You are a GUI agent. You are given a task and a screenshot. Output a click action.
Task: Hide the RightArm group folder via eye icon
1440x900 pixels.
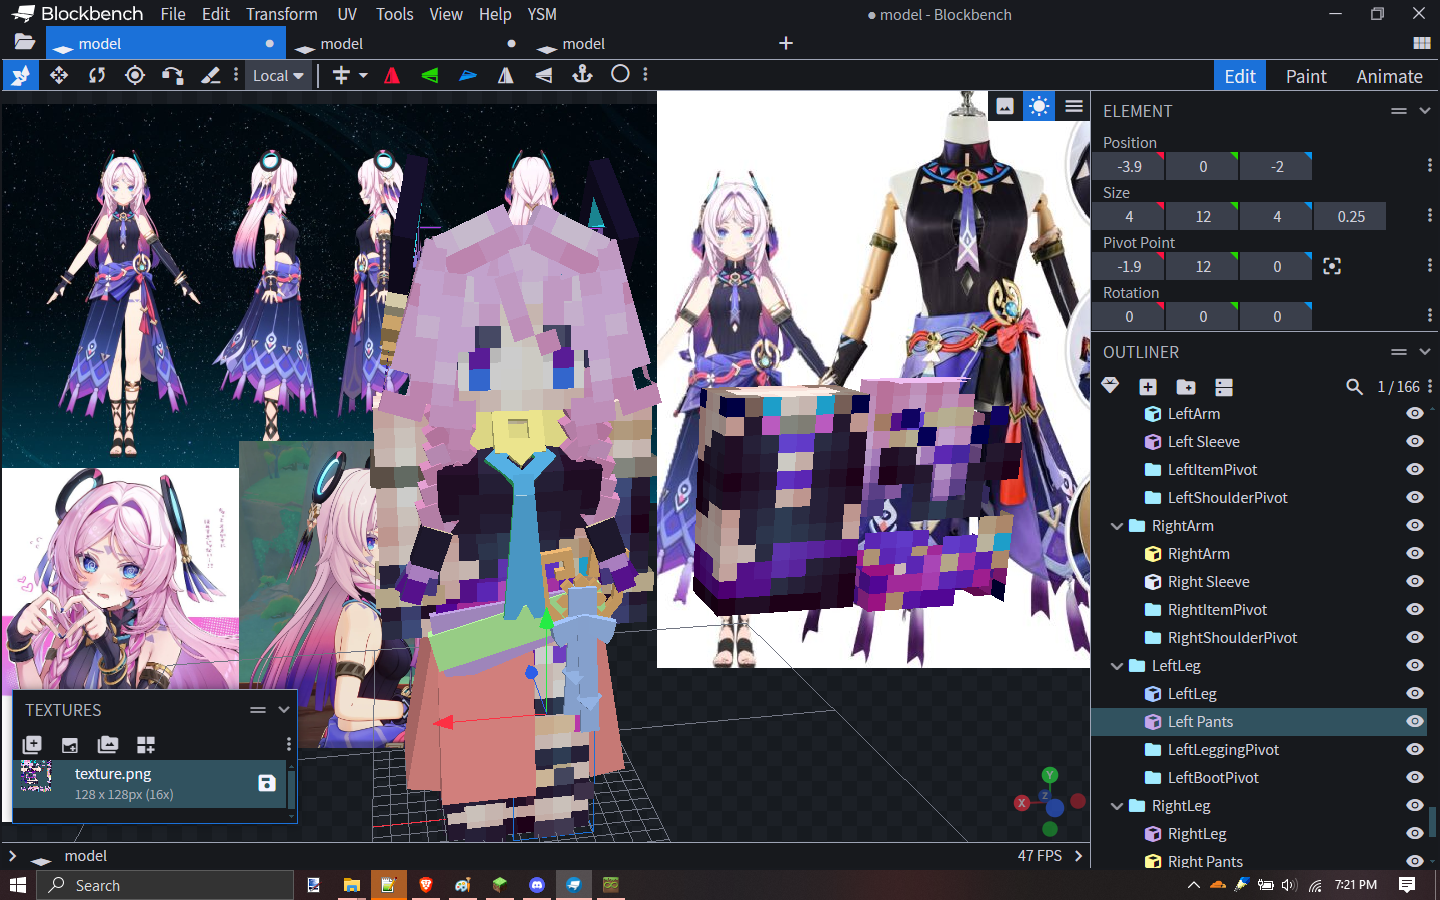1414,525
